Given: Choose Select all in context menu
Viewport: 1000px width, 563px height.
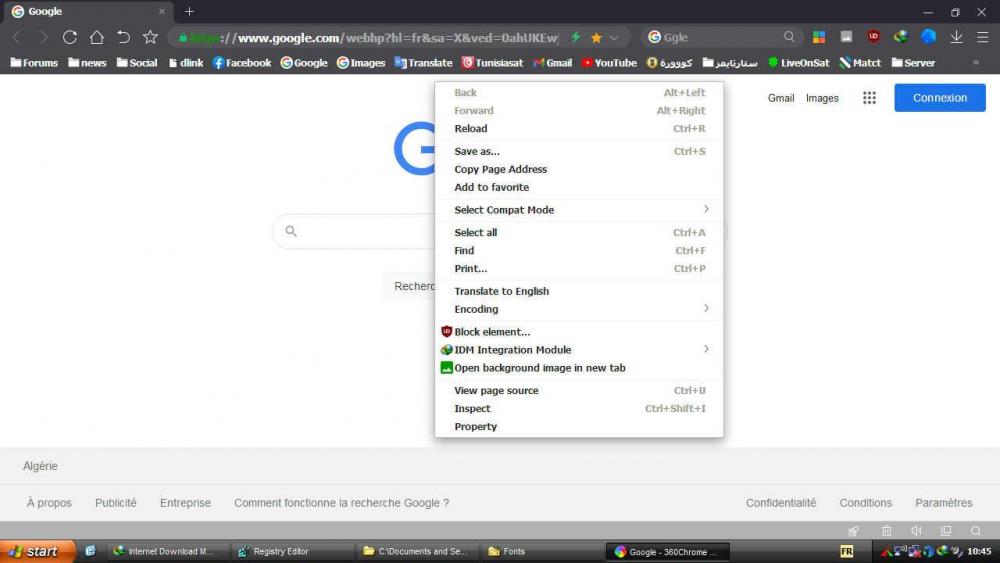Looking at the screenshot, I should point(579,233).
